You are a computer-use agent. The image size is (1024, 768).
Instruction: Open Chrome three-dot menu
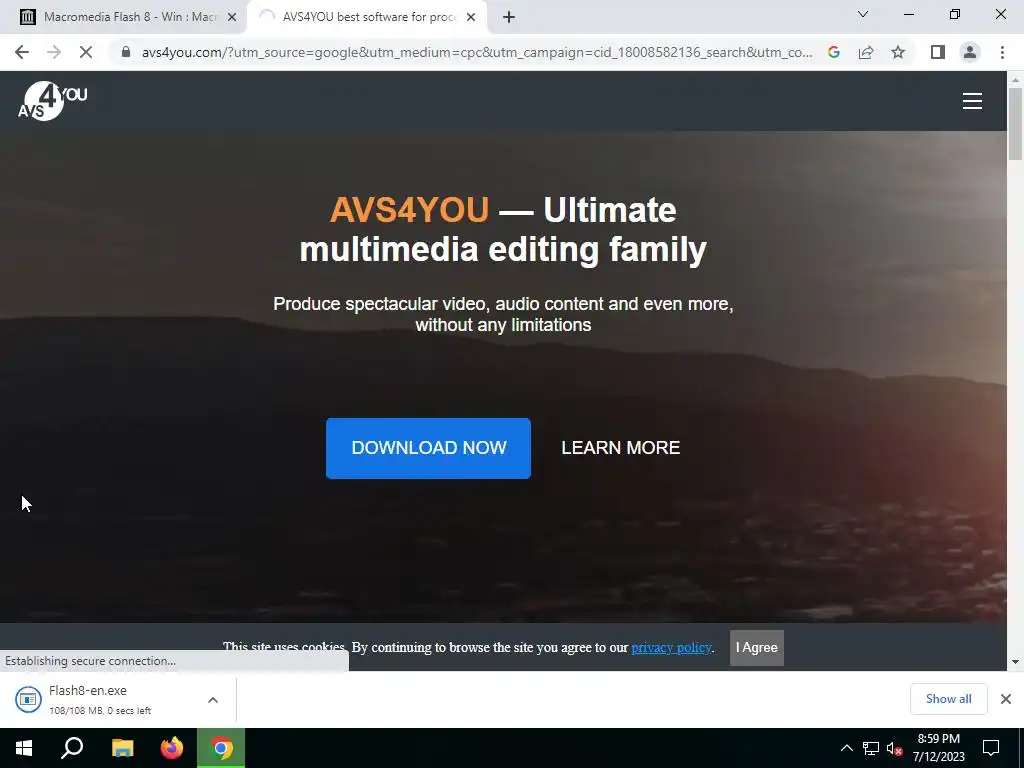coord(1002,52)
